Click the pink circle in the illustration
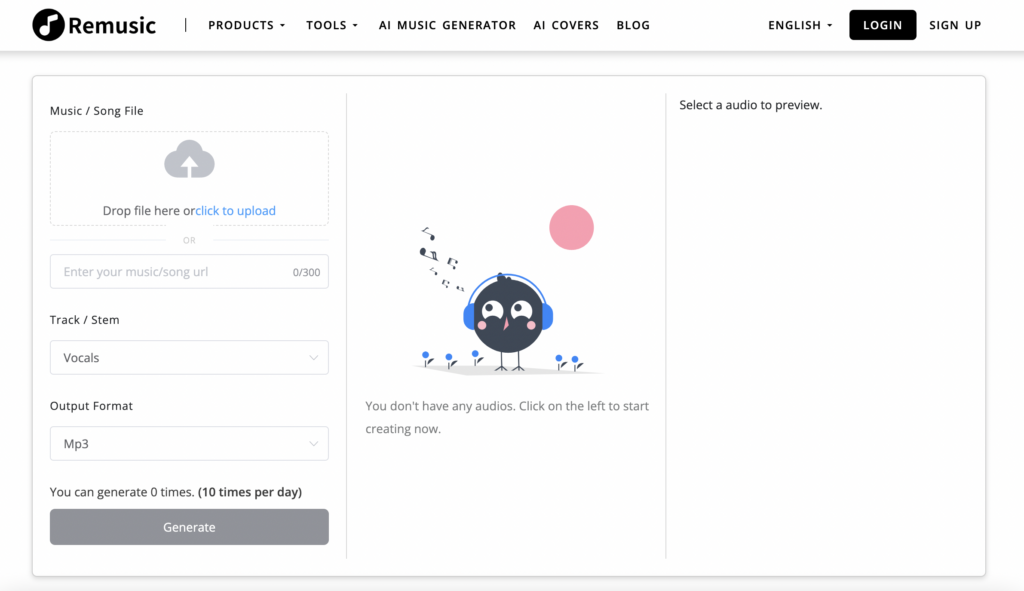Viewport: 1024px width, 591px height. tap(571, 227)
